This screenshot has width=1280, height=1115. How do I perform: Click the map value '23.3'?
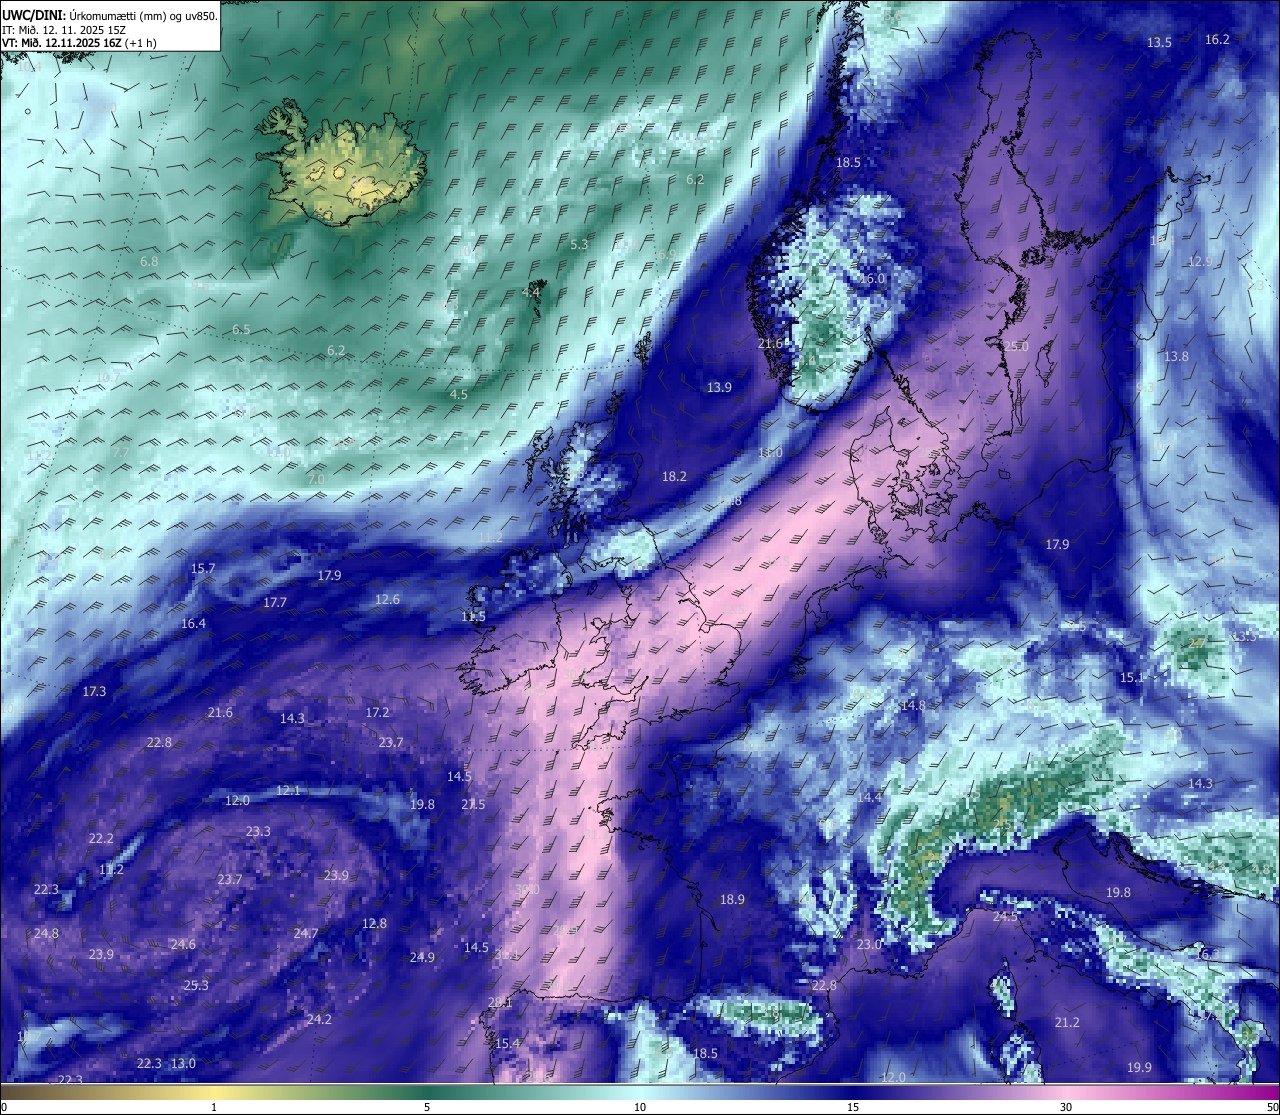click(258, 832)
